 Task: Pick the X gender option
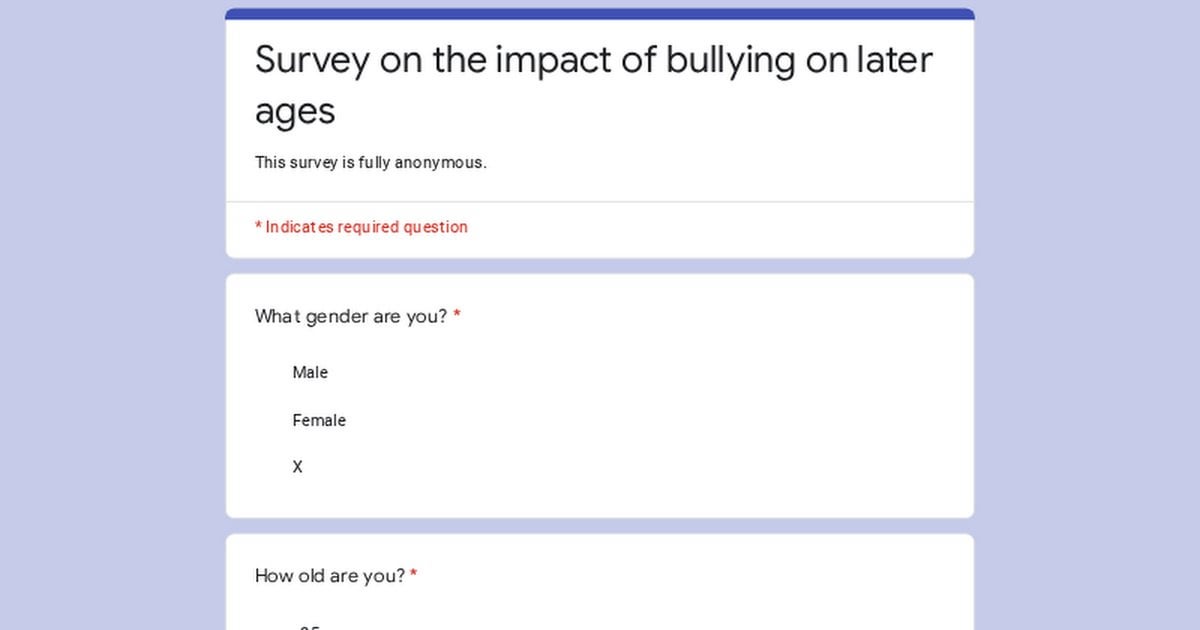pos(297,467)
